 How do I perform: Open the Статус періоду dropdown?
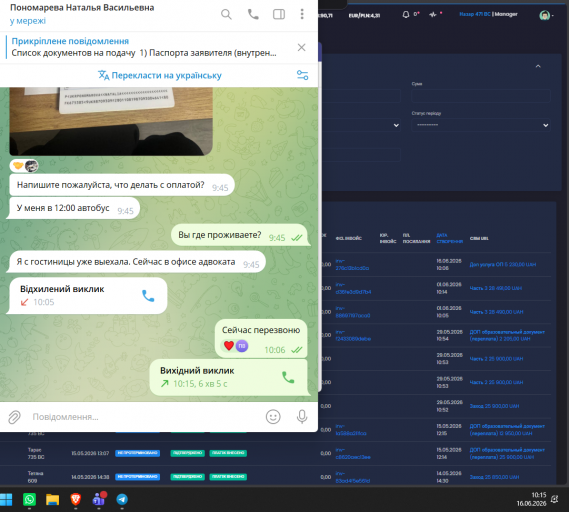[x=481, y=125]
